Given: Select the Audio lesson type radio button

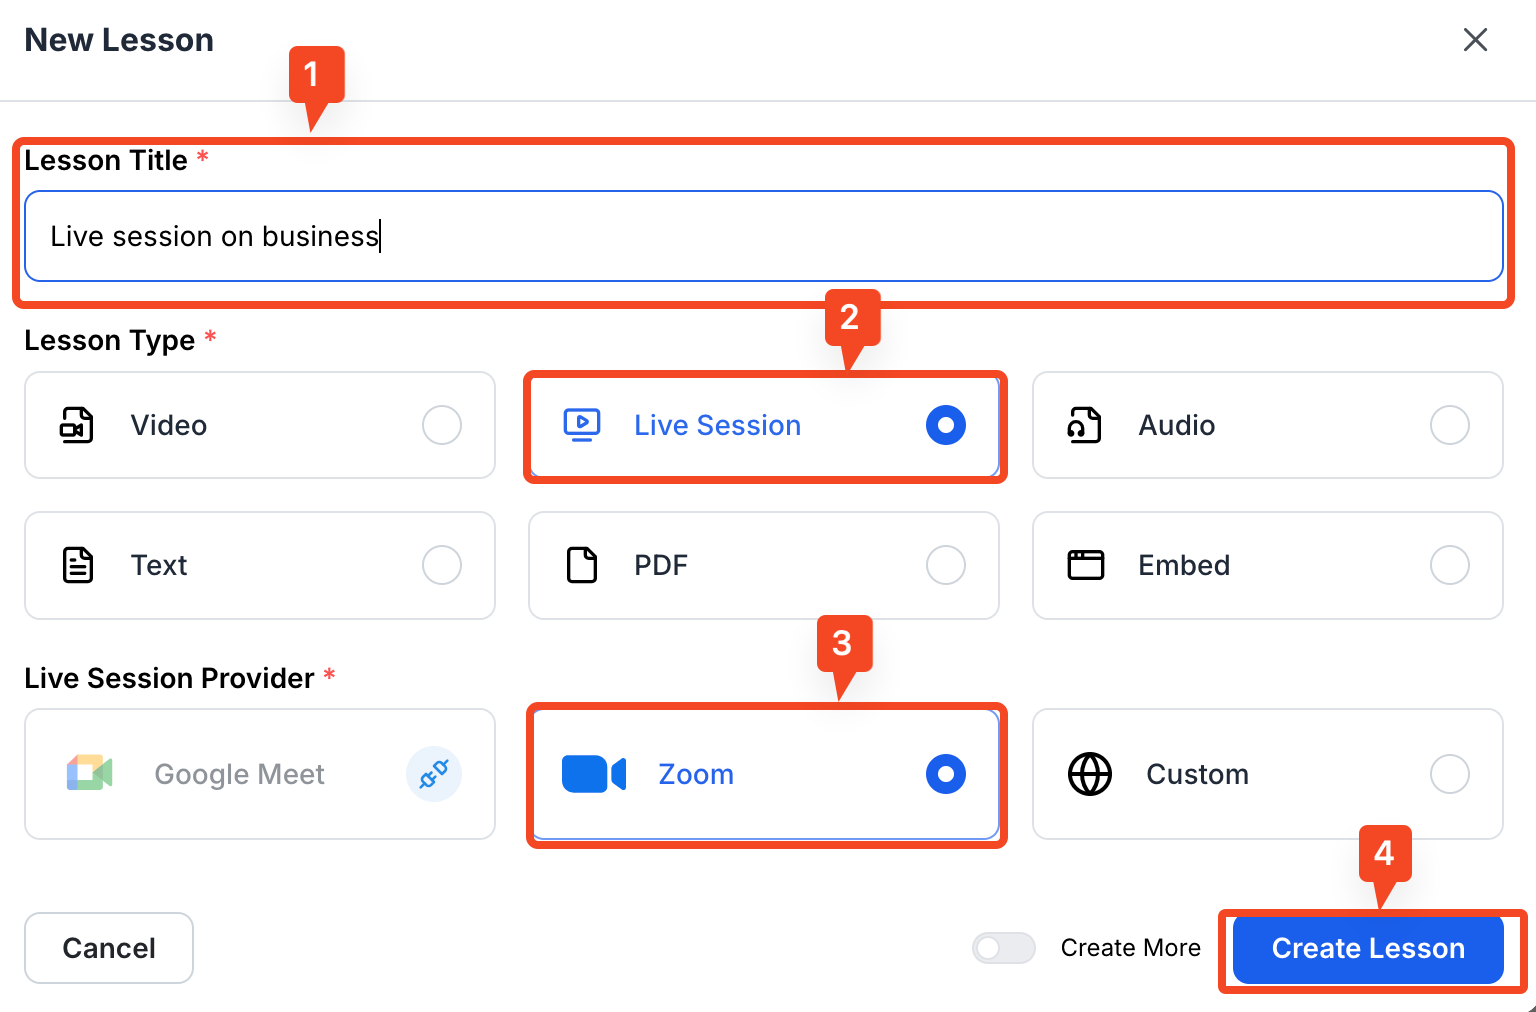Looking at the screenshot, I should 1450,425.
